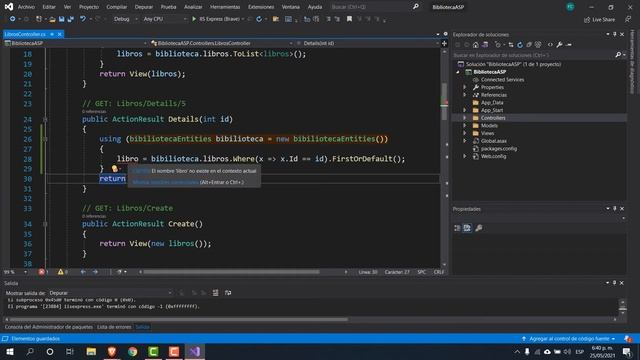
Task: Expand the Properties node
Action: pos(464,87)
